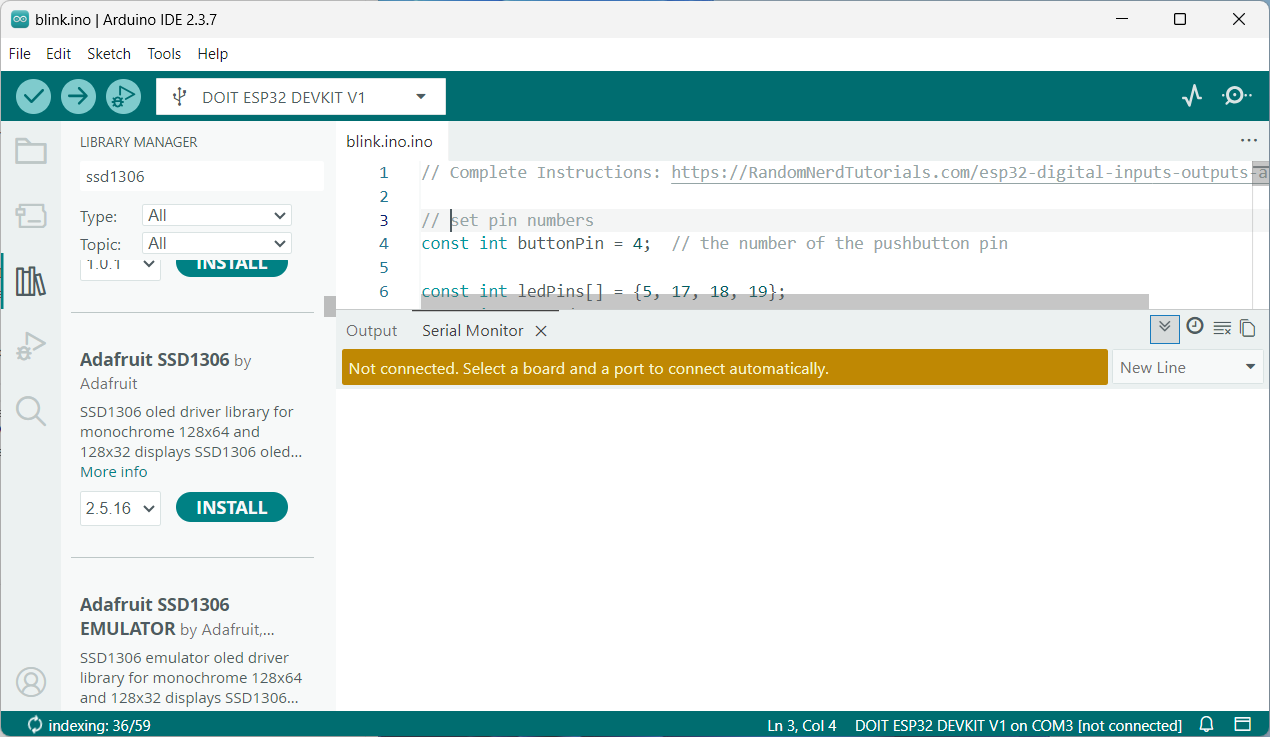Select the Library Manager books icon
Screen dimensions: 1270x737
click(31, 281)
